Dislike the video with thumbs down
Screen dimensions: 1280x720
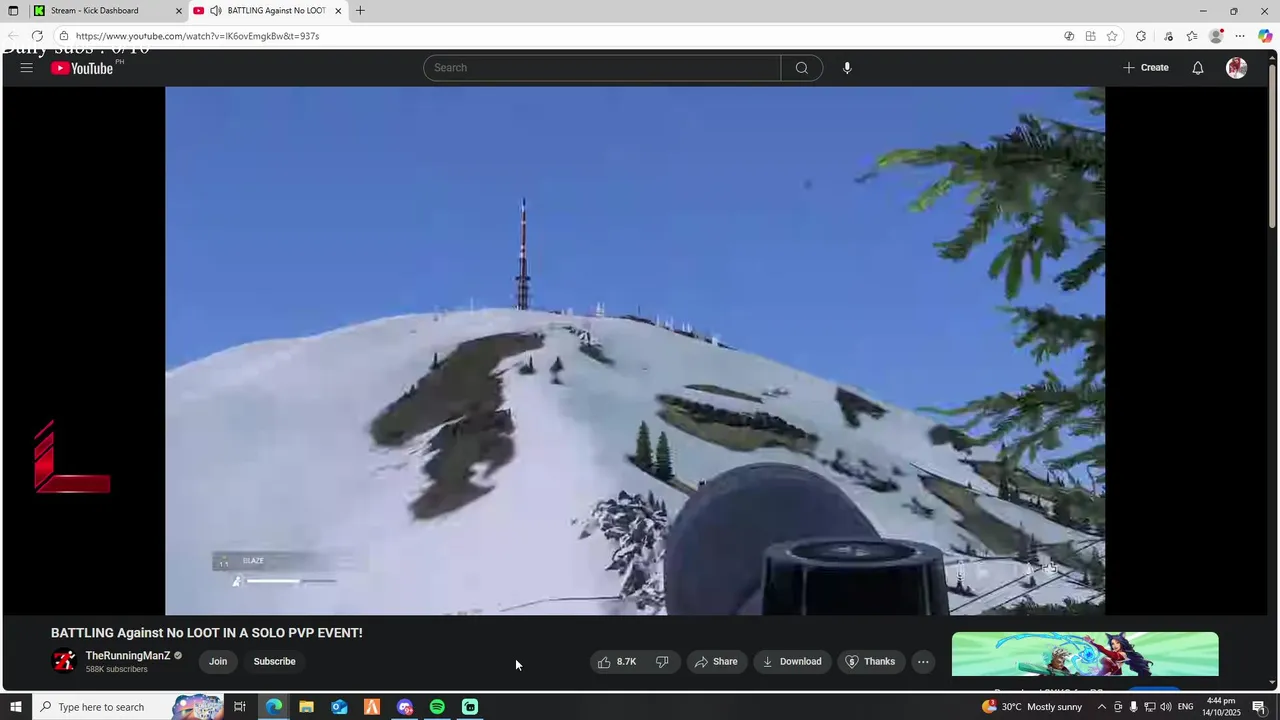[662, 661]
